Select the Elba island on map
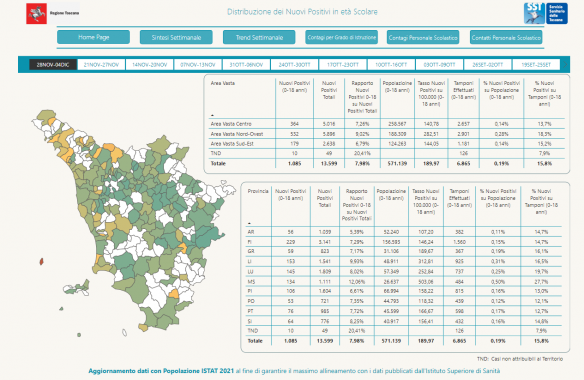Image resolution: width=584 pixels, height=380 pixels. (77, 288)
